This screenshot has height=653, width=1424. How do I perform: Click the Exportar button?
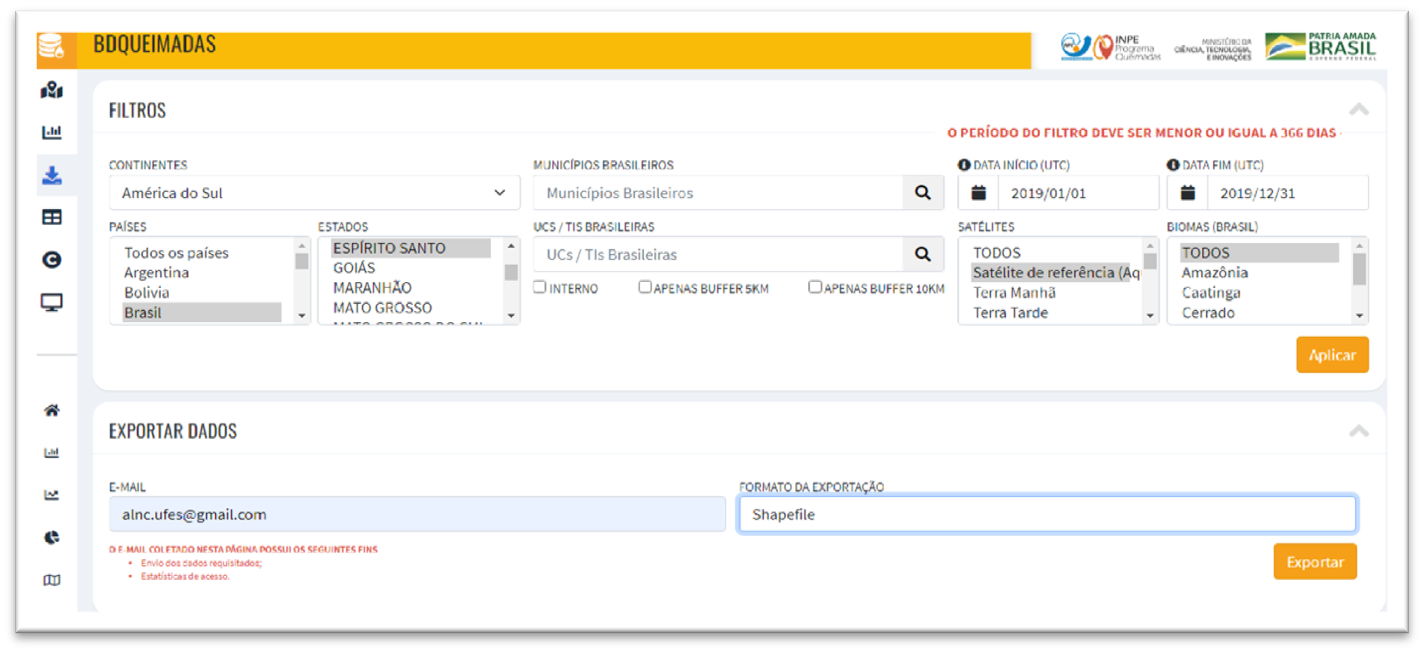pyautogui.click(x=1314, y=562)
